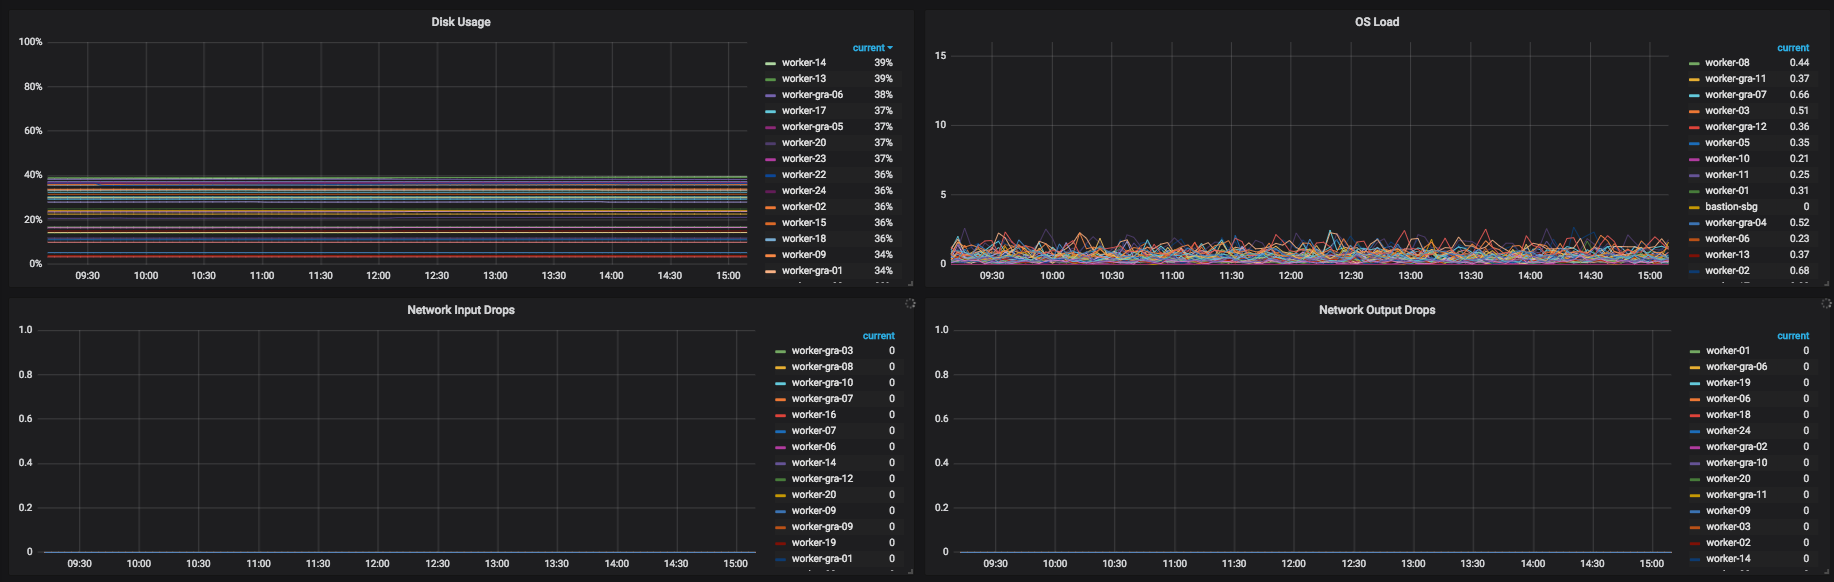Isolate worker-gra-11 series in OS Load legend
The image size is (1834, 582).
click(1736, 79)
